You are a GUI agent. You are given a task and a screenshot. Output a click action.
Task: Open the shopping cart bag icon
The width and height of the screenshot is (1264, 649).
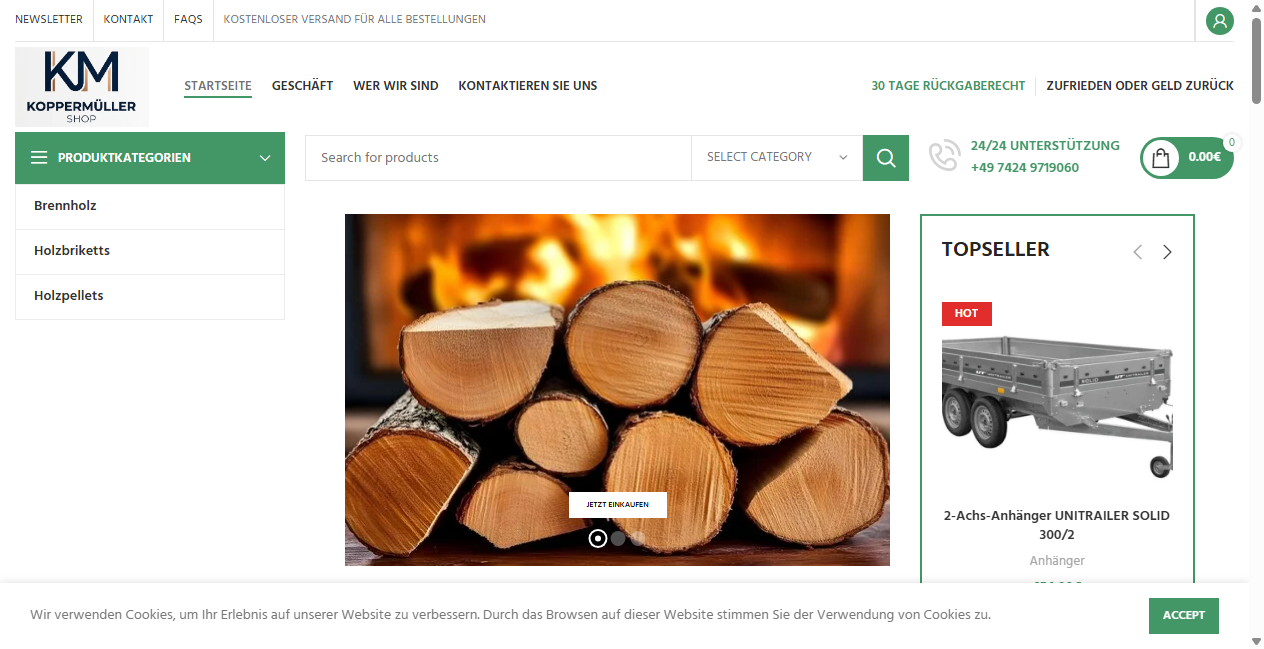tap(1161, 158)
